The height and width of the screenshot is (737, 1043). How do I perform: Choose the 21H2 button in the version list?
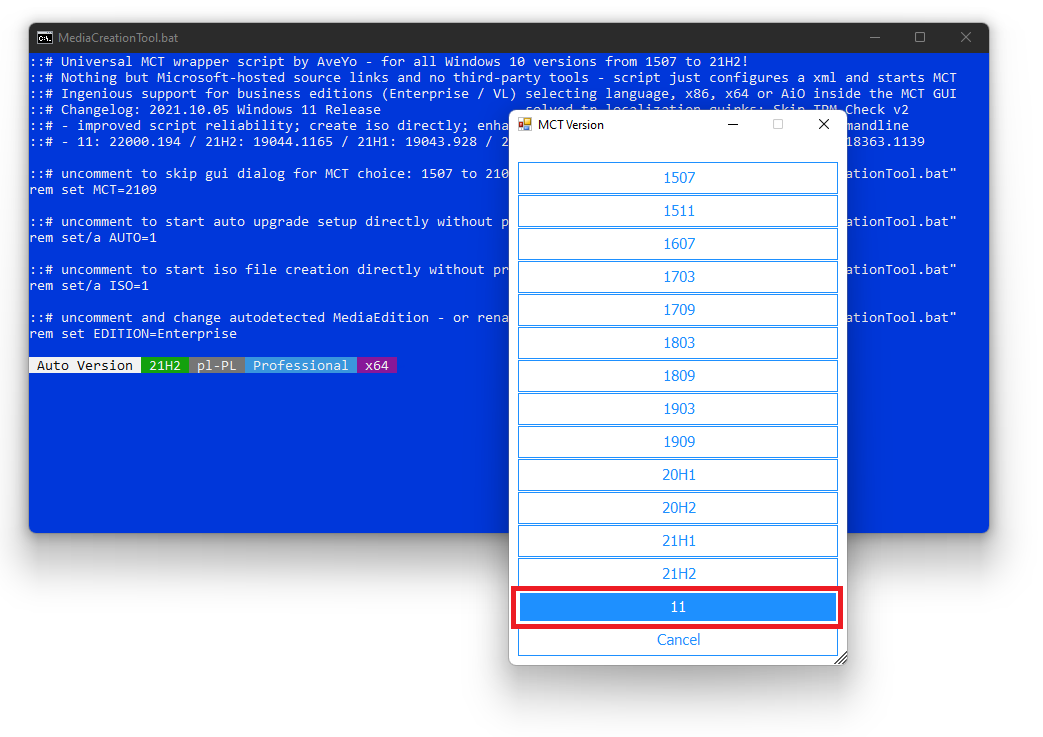pos(678,573)
